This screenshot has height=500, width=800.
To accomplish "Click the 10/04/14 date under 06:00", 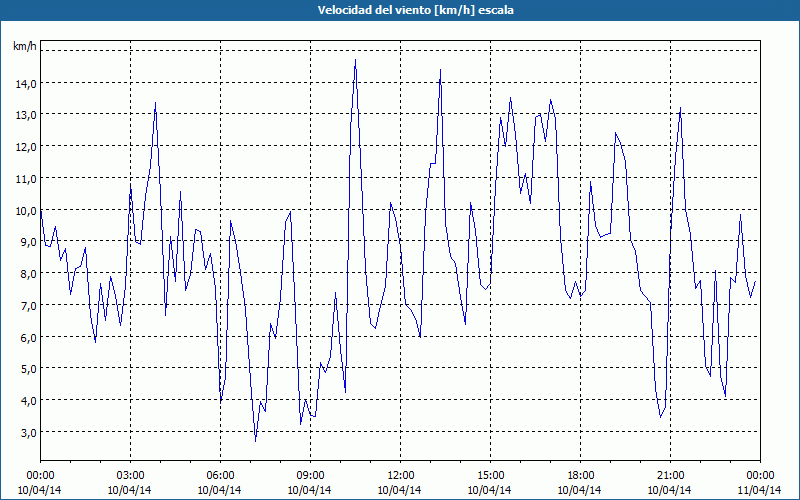I will pyautogui.click(x=220, y=490).
